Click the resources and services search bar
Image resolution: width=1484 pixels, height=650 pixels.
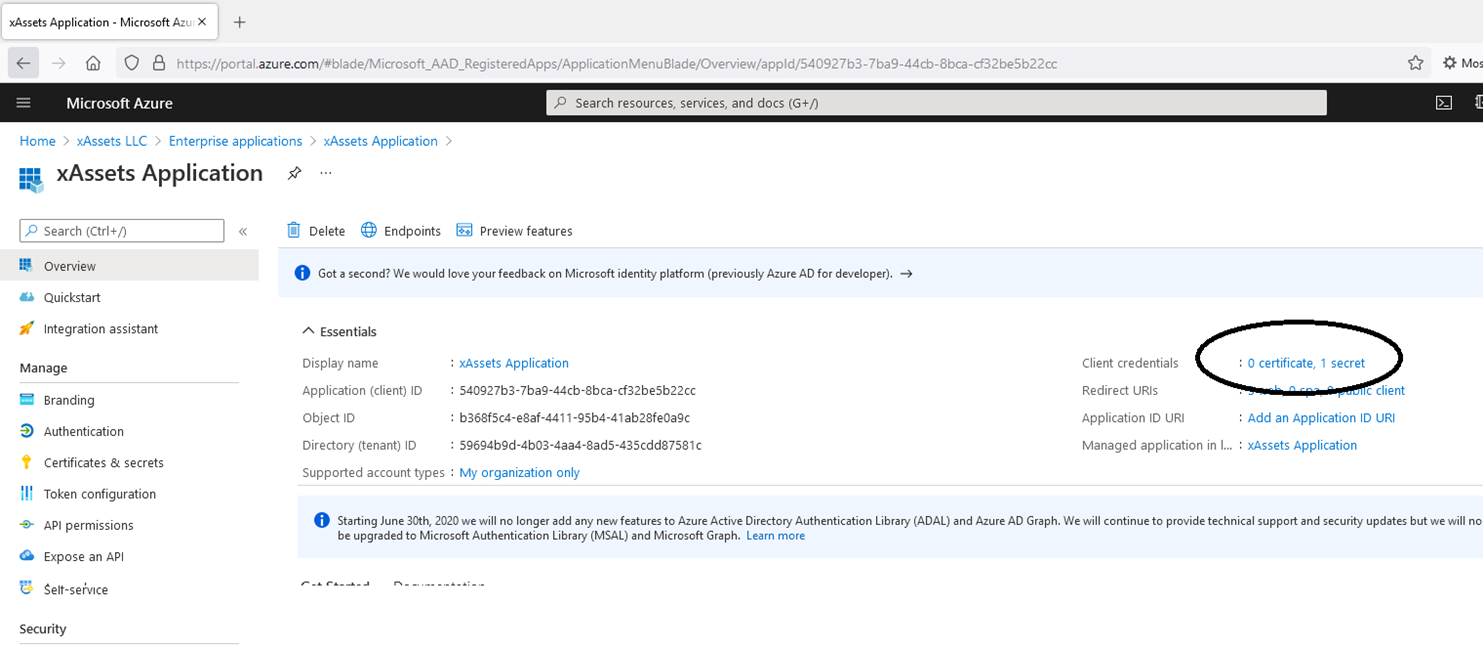click(935, 102)
